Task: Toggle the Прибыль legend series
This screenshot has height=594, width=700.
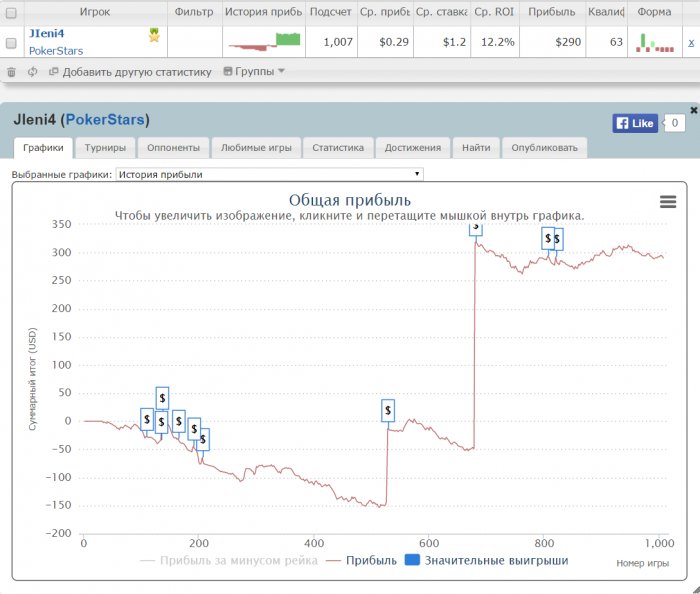Action: coord(361,561)
